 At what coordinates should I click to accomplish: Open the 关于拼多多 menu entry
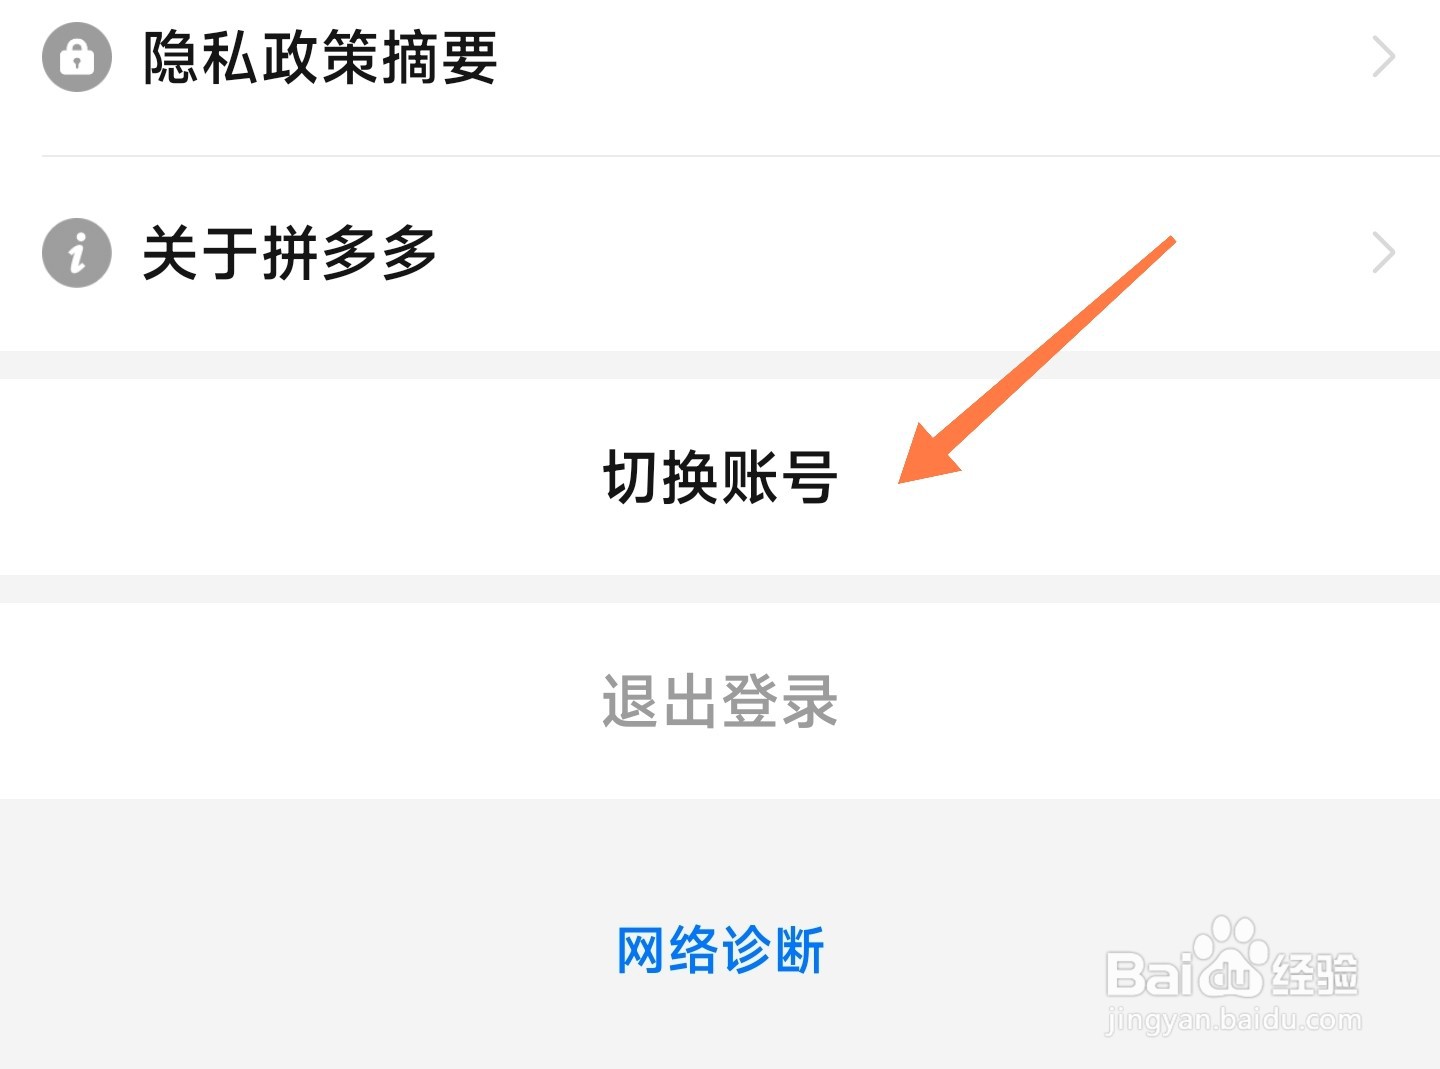pos(720,253)
